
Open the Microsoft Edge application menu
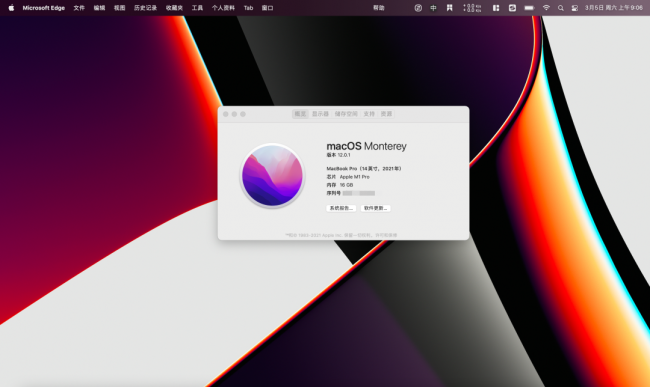point(44,8)
